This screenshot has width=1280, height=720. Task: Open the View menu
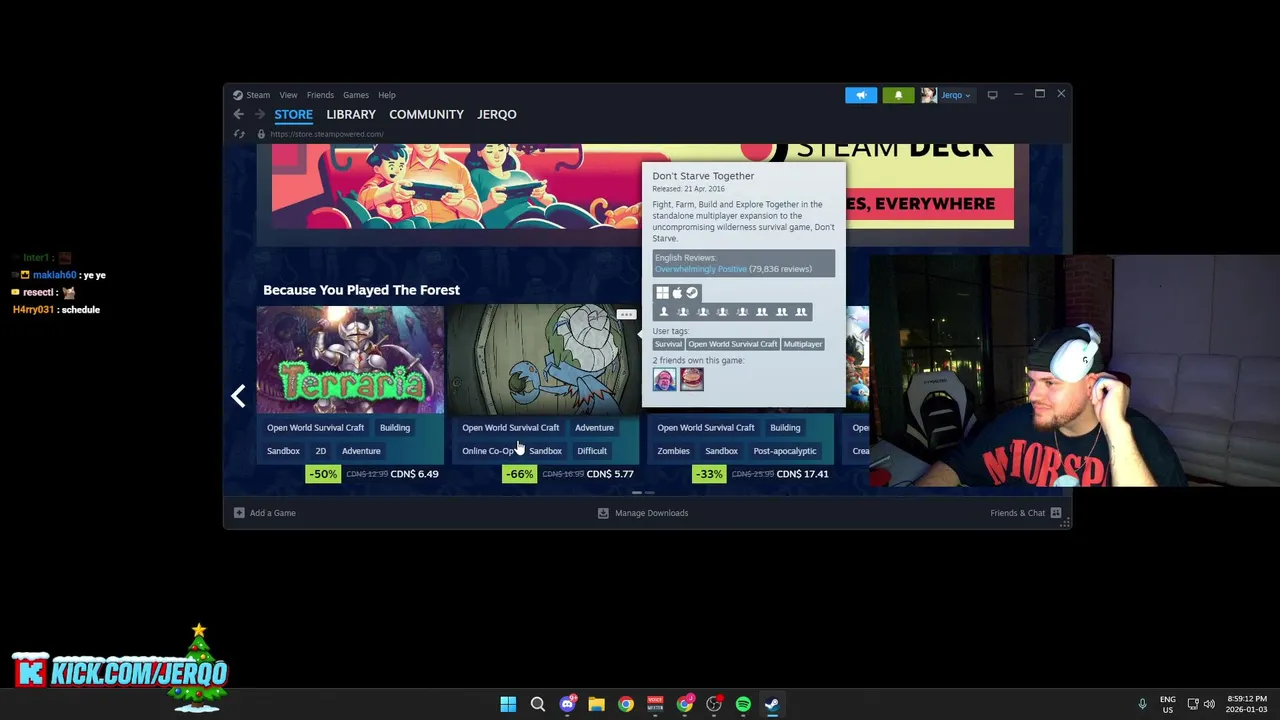click(288, 95)
